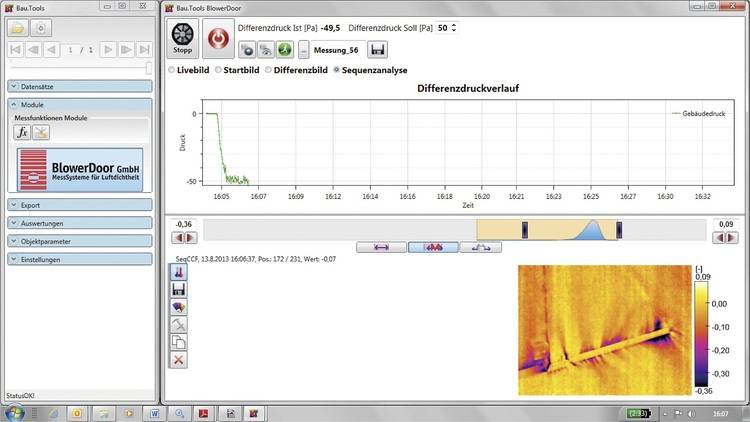Click the right handle of the histogram range

click(619, 230)
